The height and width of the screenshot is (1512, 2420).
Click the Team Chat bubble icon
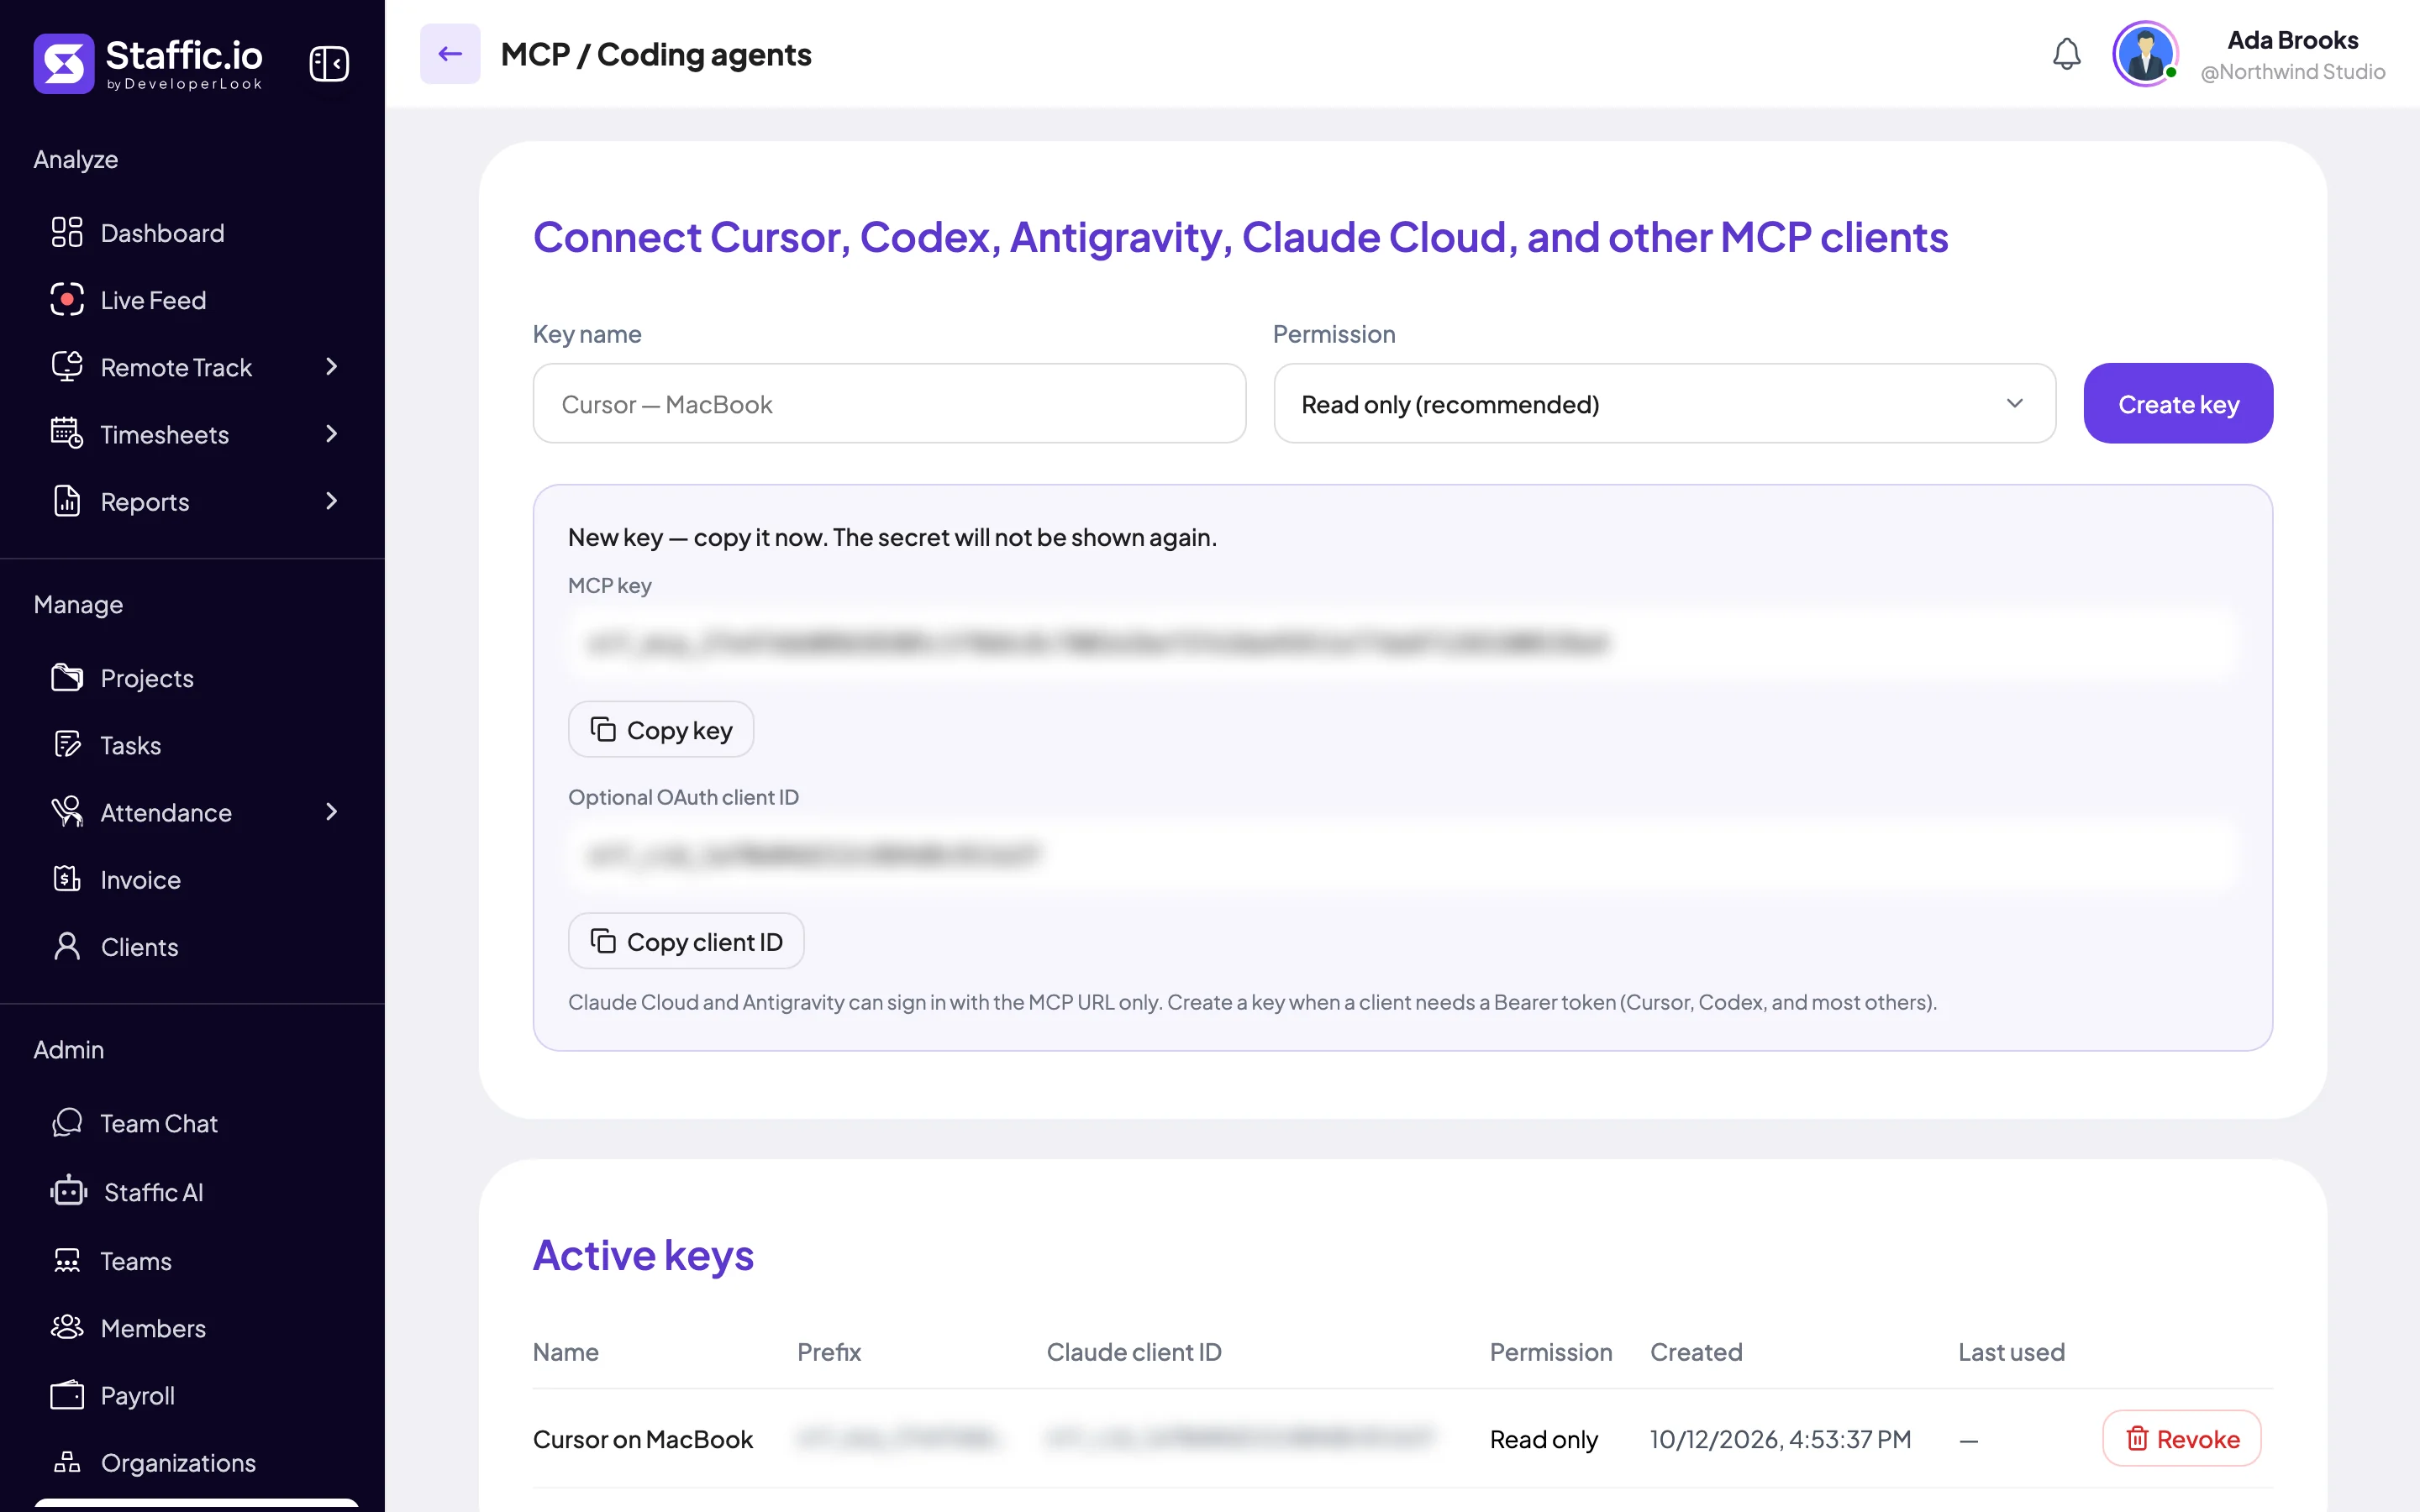pyautogui.click(x=67, y=1123)
